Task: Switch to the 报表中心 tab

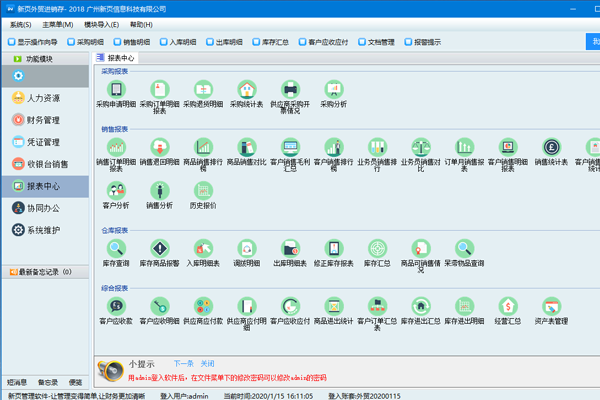Action: click(x=116, y=58)
